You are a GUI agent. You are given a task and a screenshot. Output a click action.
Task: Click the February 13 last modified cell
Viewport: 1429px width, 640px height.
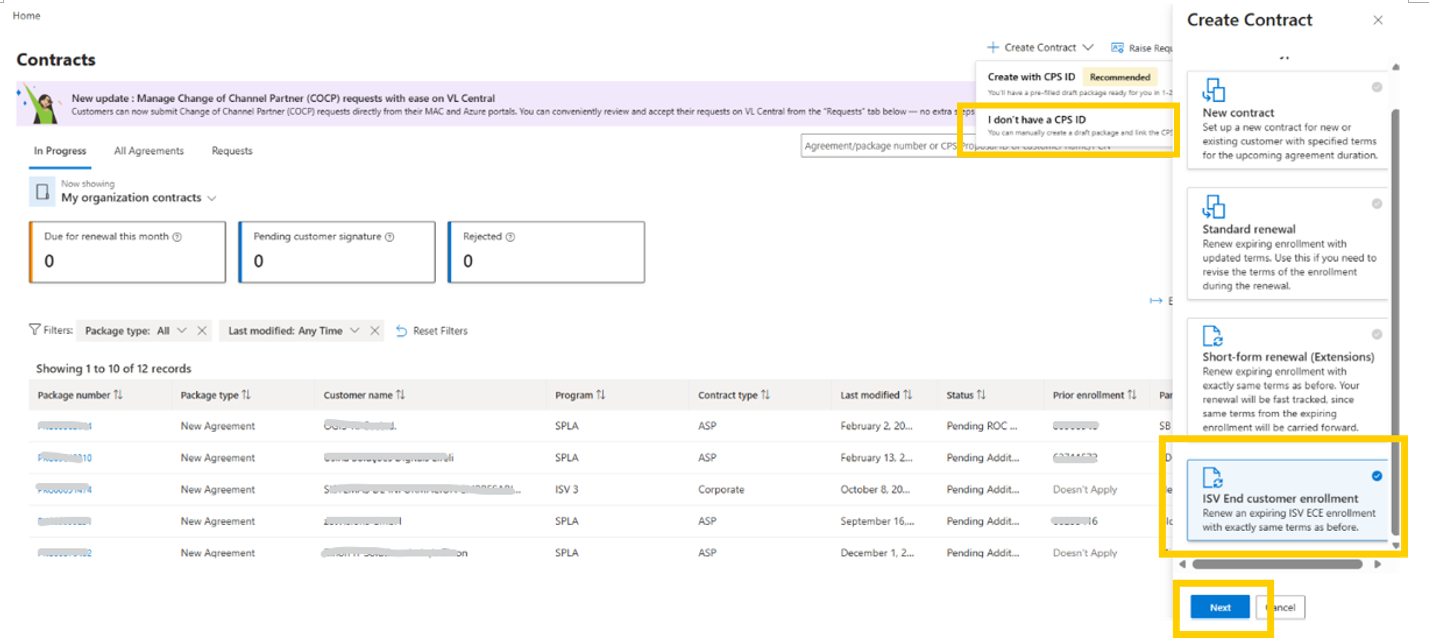(877, 458)
